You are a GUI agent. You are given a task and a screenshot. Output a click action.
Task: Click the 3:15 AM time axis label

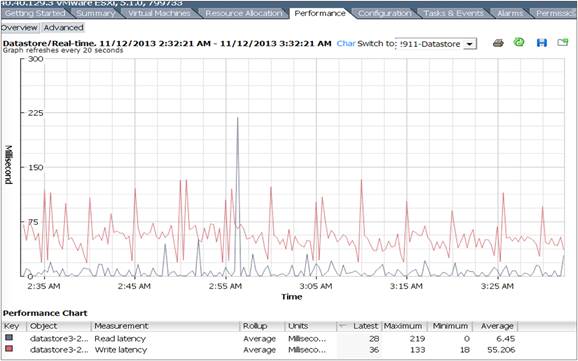click(x=406, y=286)
